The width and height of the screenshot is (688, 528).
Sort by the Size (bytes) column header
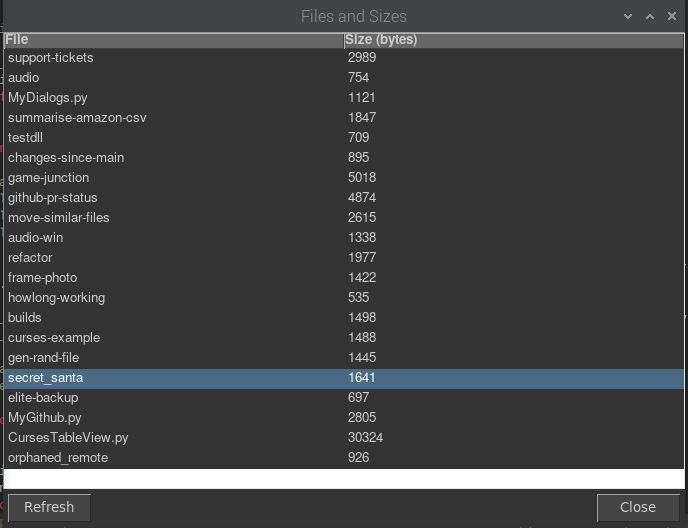pyautogui.click(x=514, y=40)
